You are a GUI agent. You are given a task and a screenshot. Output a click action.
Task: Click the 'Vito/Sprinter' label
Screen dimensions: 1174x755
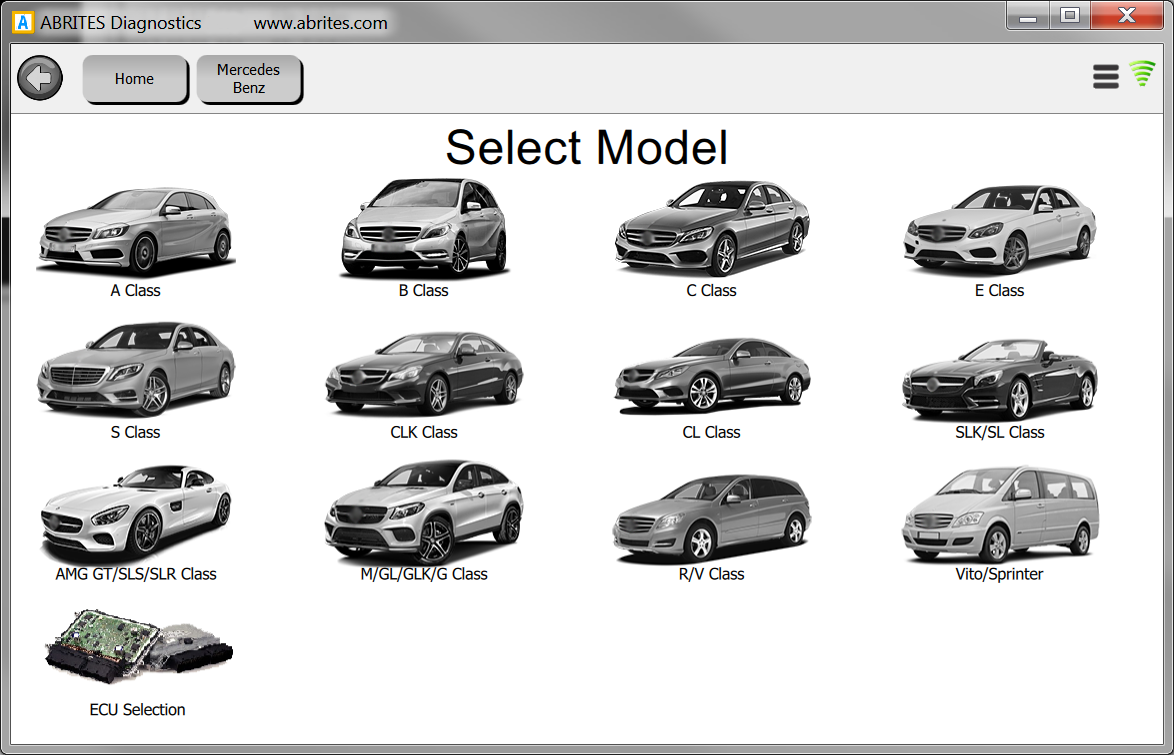pos(1000,574)
